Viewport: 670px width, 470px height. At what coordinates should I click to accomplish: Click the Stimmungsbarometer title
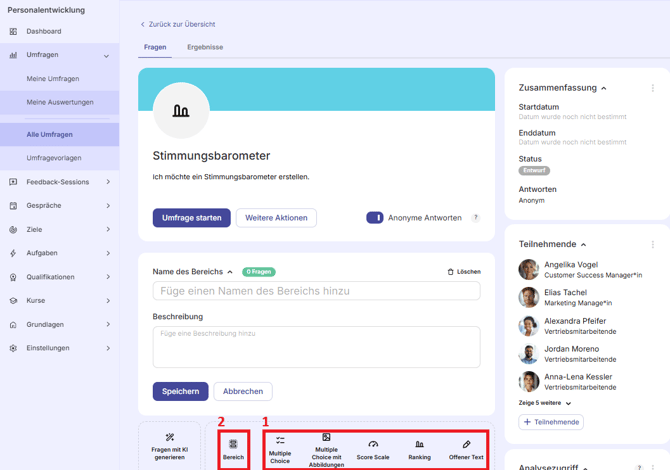(x=212, y=156)
